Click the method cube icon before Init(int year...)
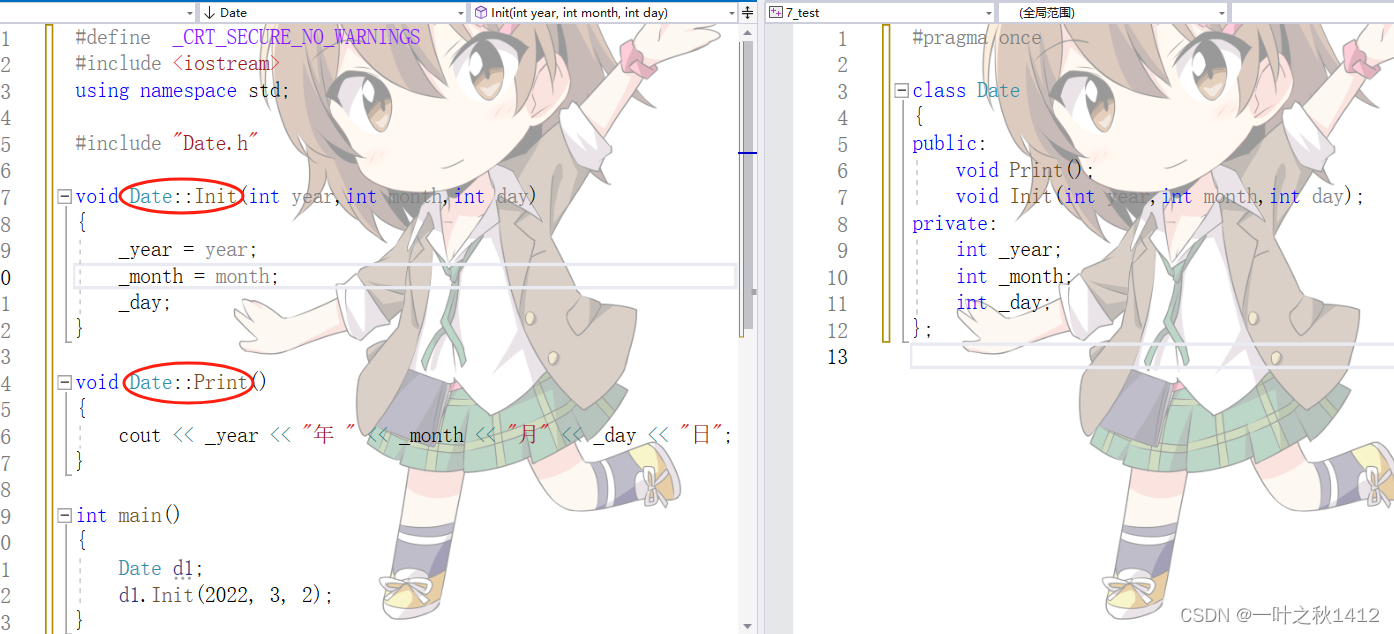 click(x=481, y=12)
